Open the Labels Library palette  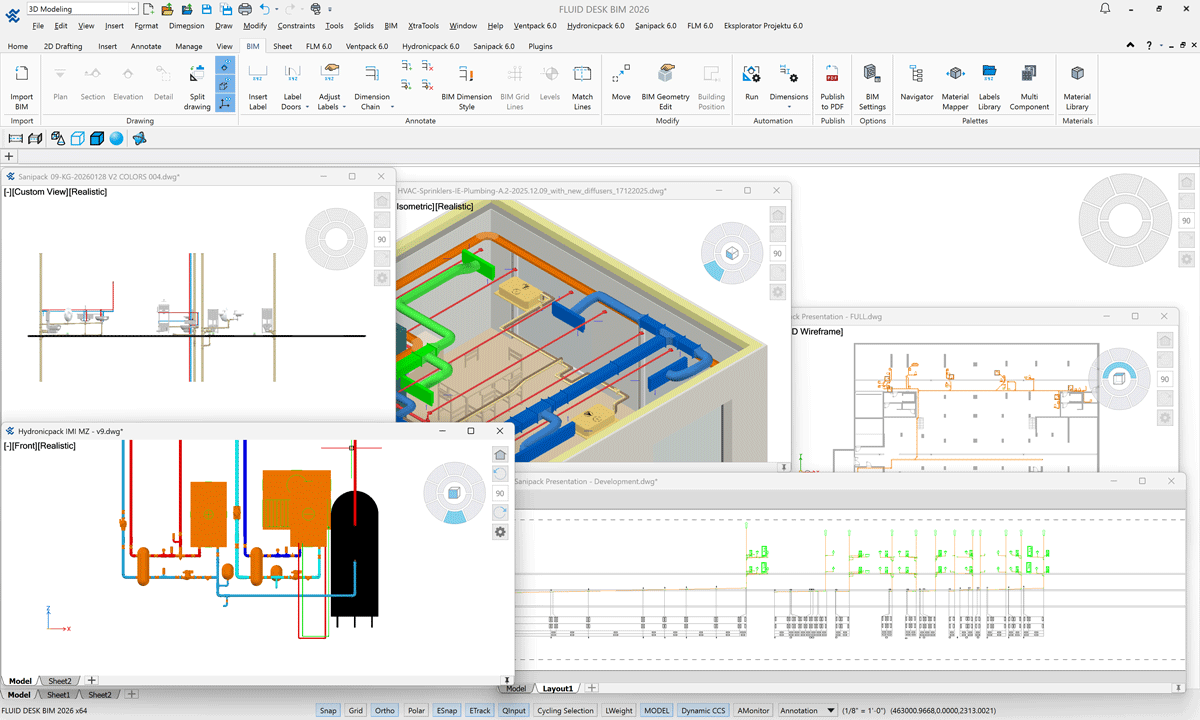point(989,87)
